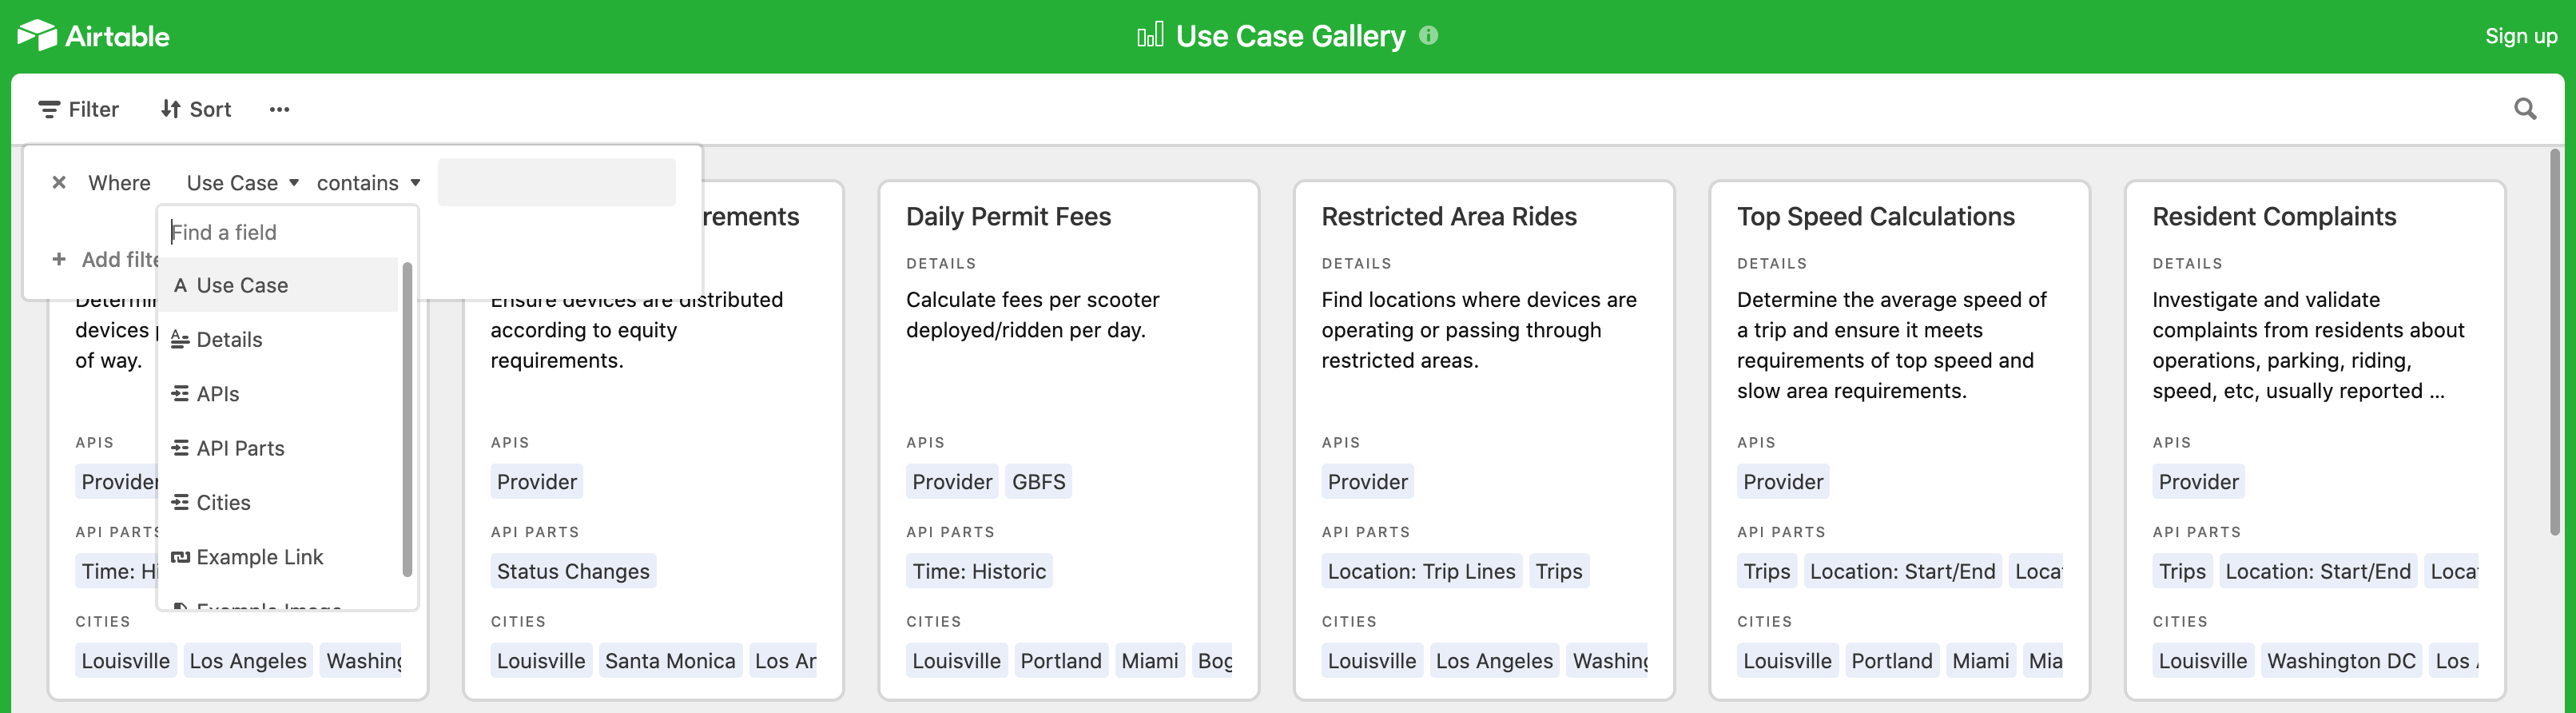The width and height of the screenshot is (2576, 713).
Task: Choose the Example Link field
Action: pos(260,557)
